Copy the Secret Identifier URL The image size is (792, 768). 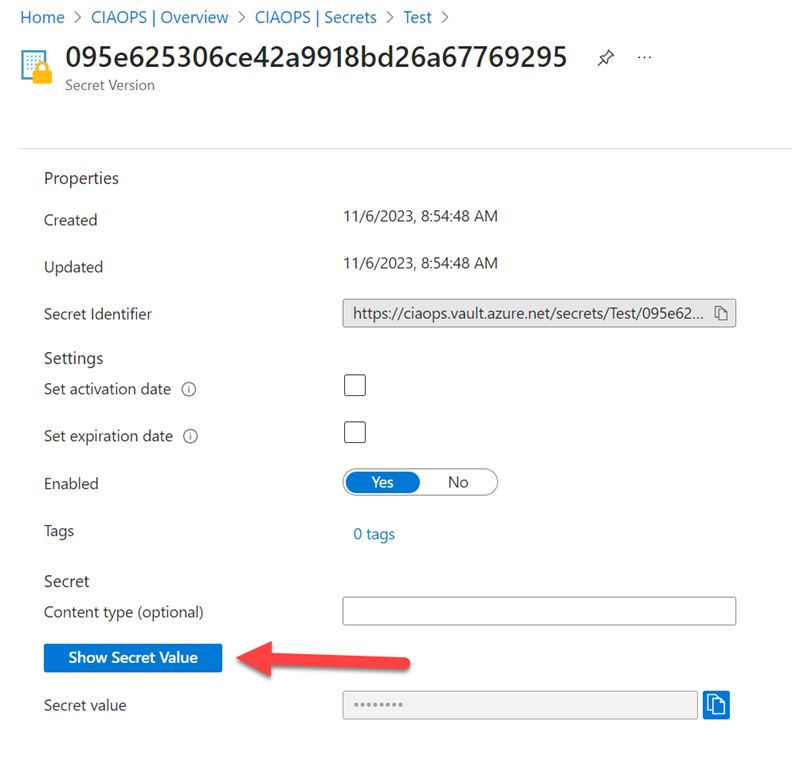pyautogui.click(x=721, y=314)
